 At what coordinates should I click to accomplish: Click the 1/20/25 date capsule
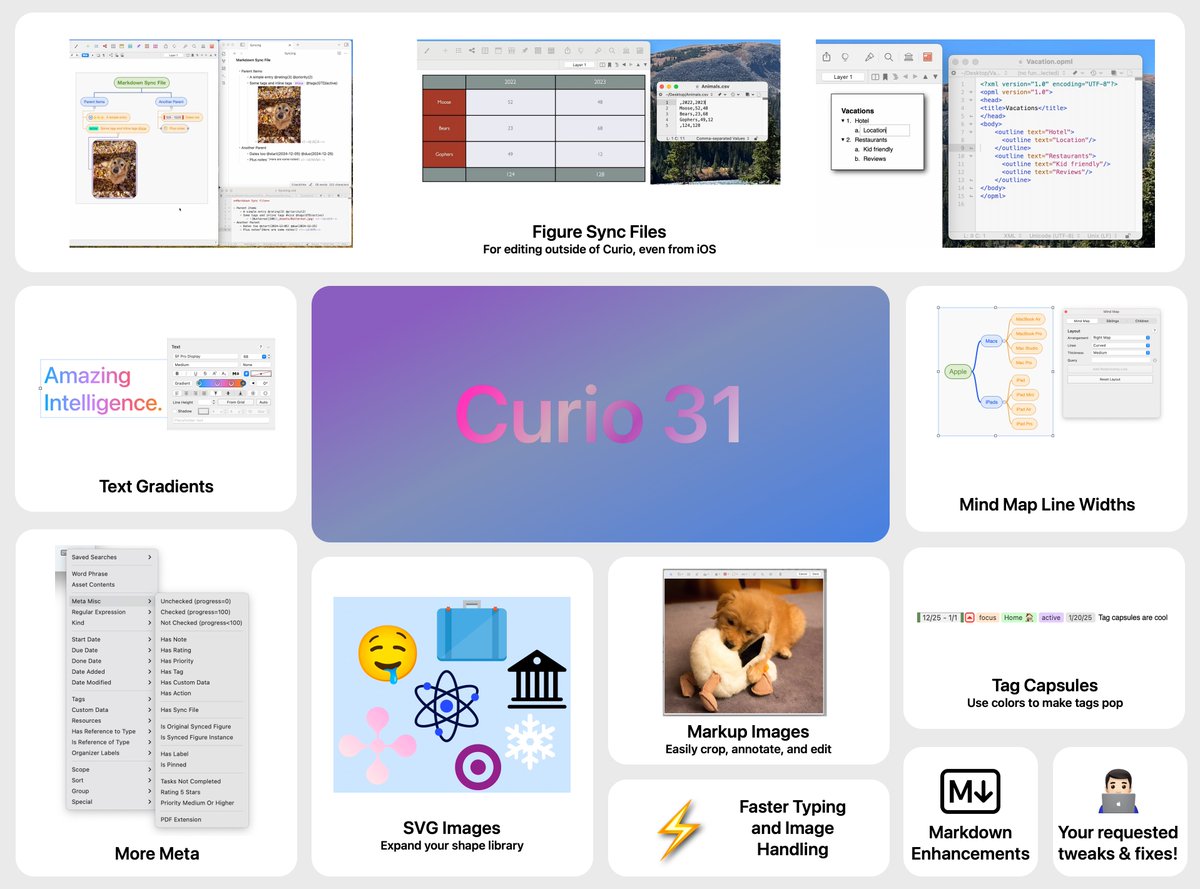tap(1080, 618)
